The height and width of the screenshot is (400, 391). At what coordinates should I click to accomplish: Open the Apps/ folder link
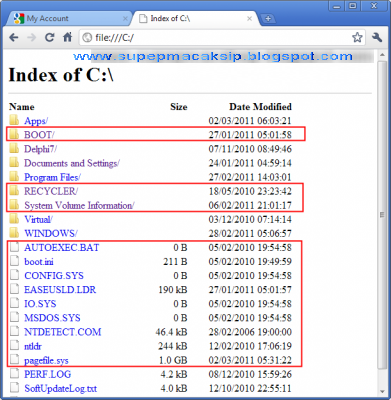36,121
